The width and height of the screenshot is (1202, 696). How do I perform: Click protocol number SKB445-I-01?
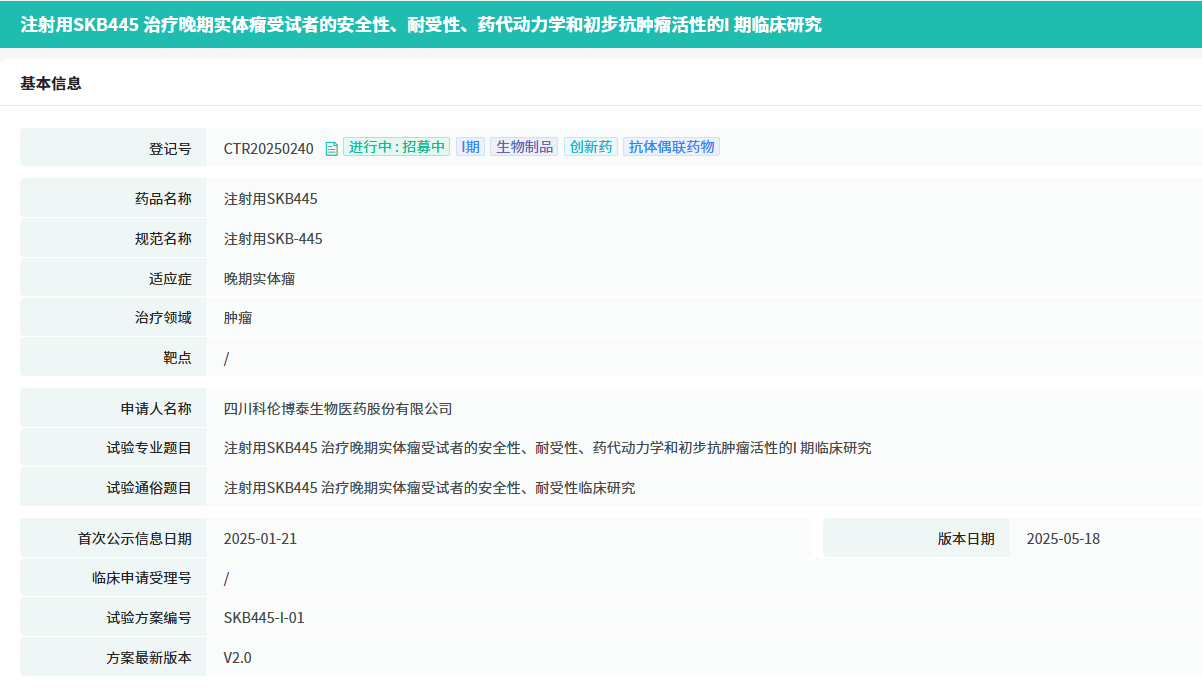tap(264, 618)
